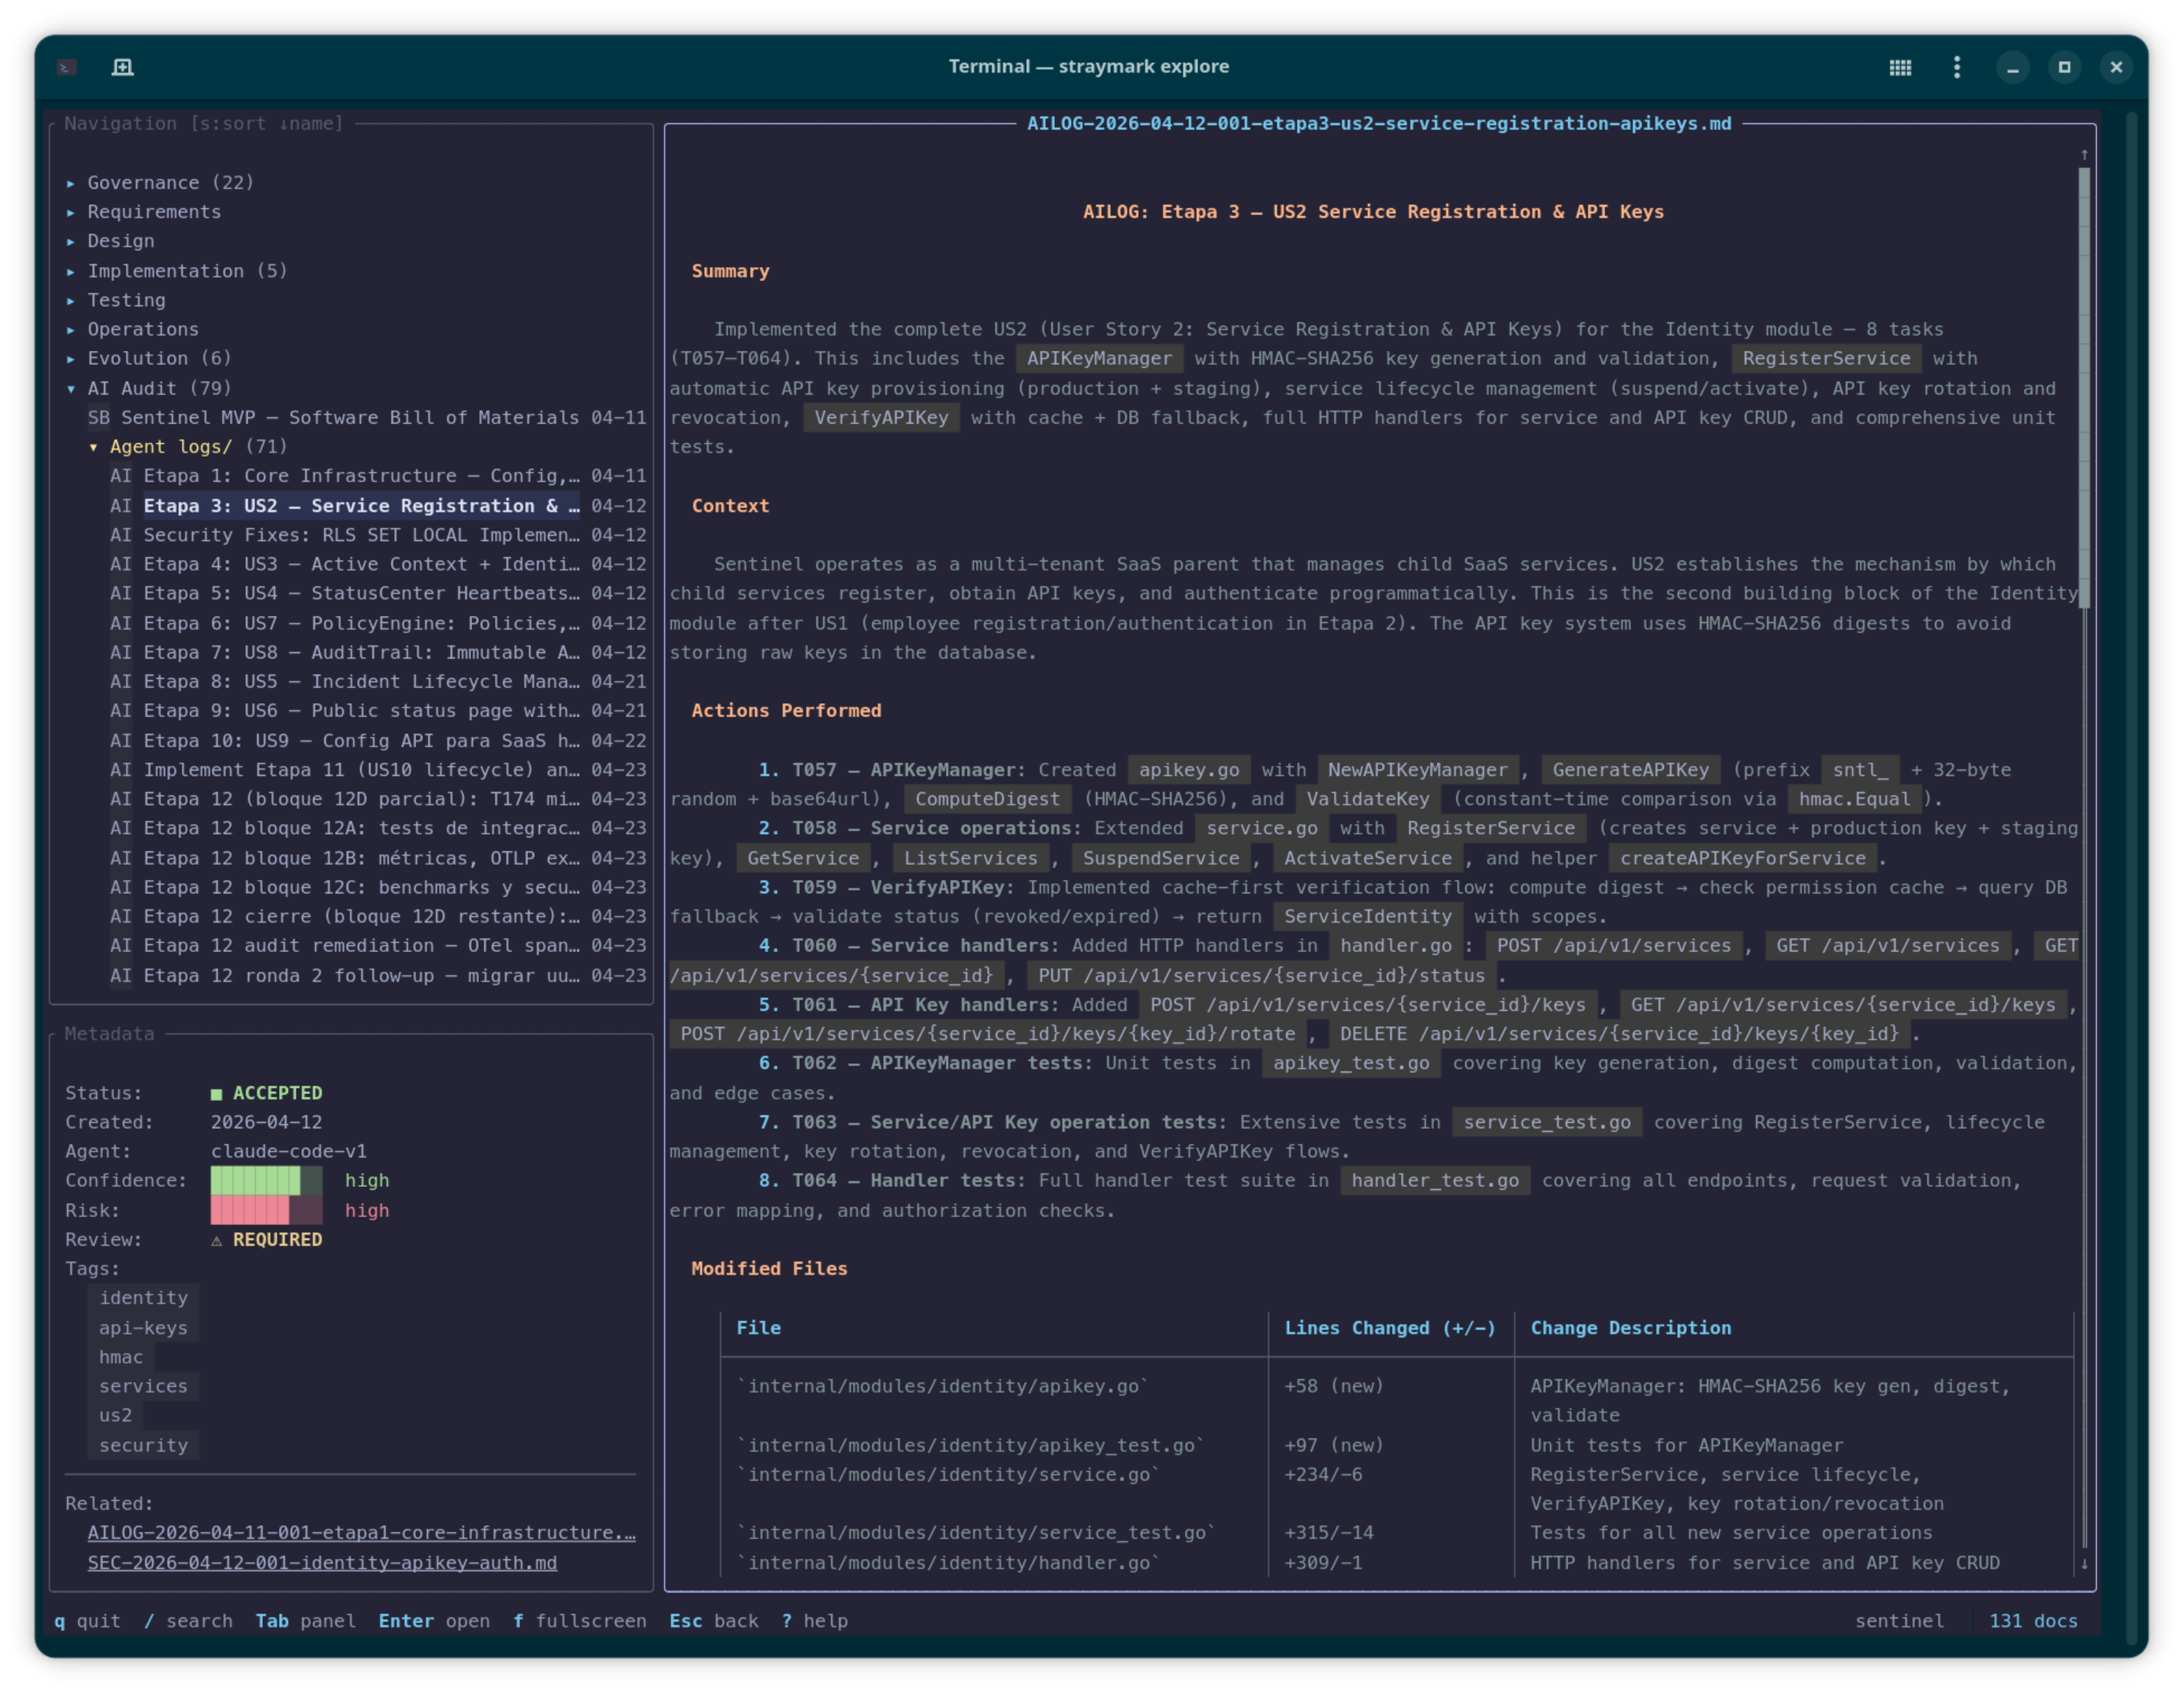Click the api-keys tag
Screen dimensions: 2184x1693
(143, 1327)
